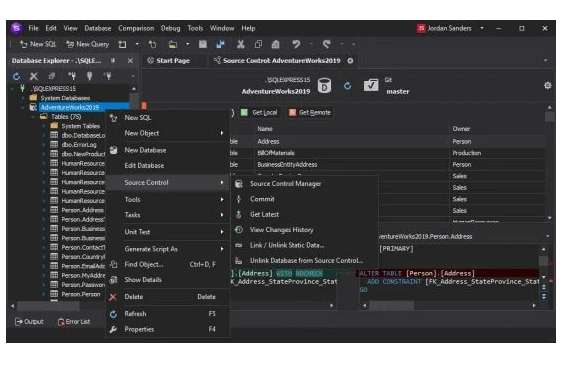The image size is (562, 365).
Task: Open the Window menu
Action: click(222, 28)
